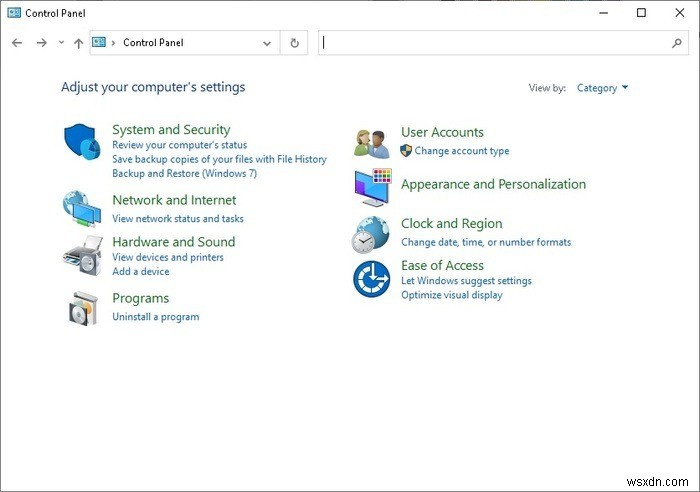
Task: Expand address bar history dropdown
Action: coord(267,43)
